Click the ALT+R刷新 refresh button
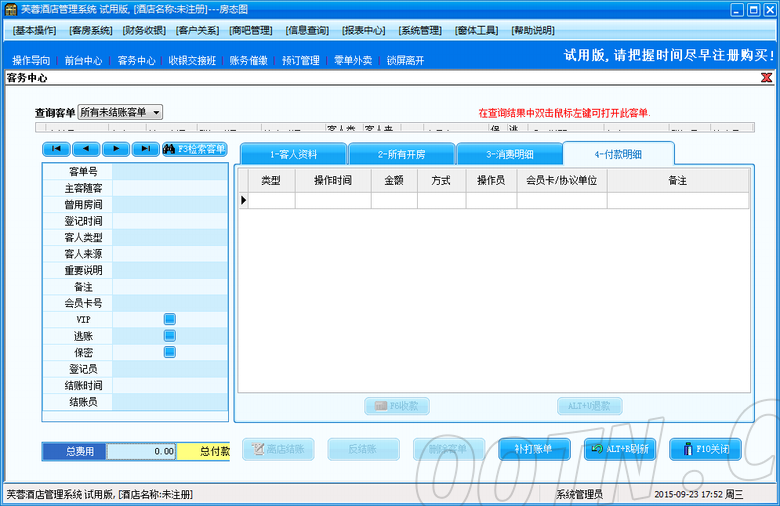Image resolution: width=780 pixels, height=506 pixels. click(x=619, y=449)
